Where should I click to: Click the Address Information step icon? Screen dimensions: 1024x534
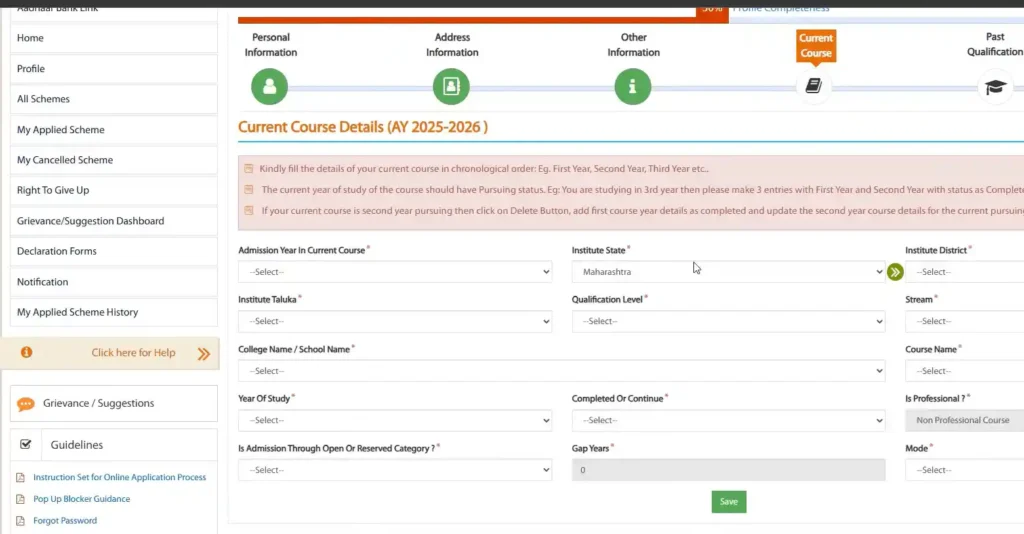451,87
